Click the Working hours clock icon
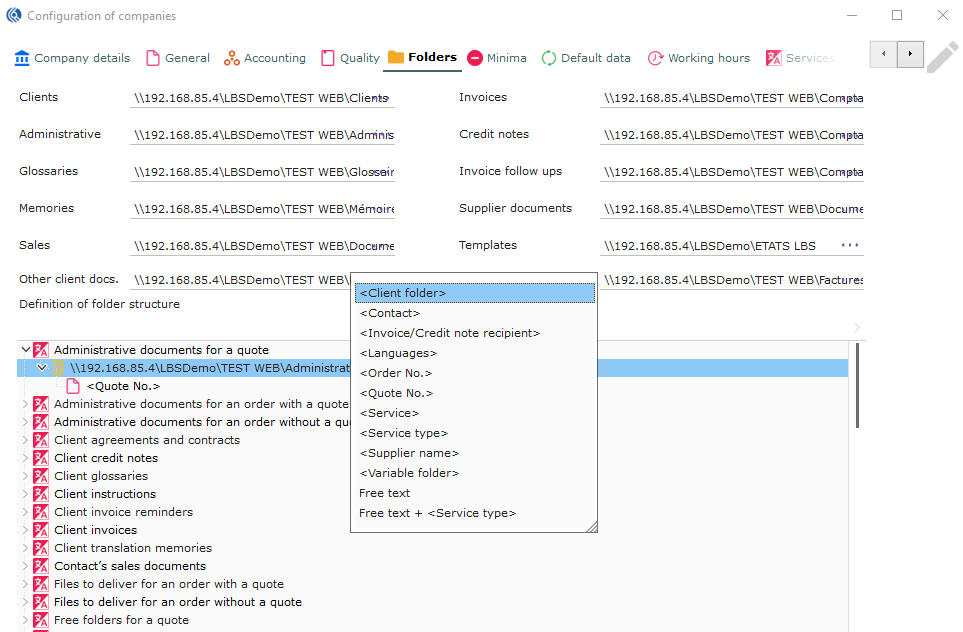963x632 pixels. click(x=656, y=58)
